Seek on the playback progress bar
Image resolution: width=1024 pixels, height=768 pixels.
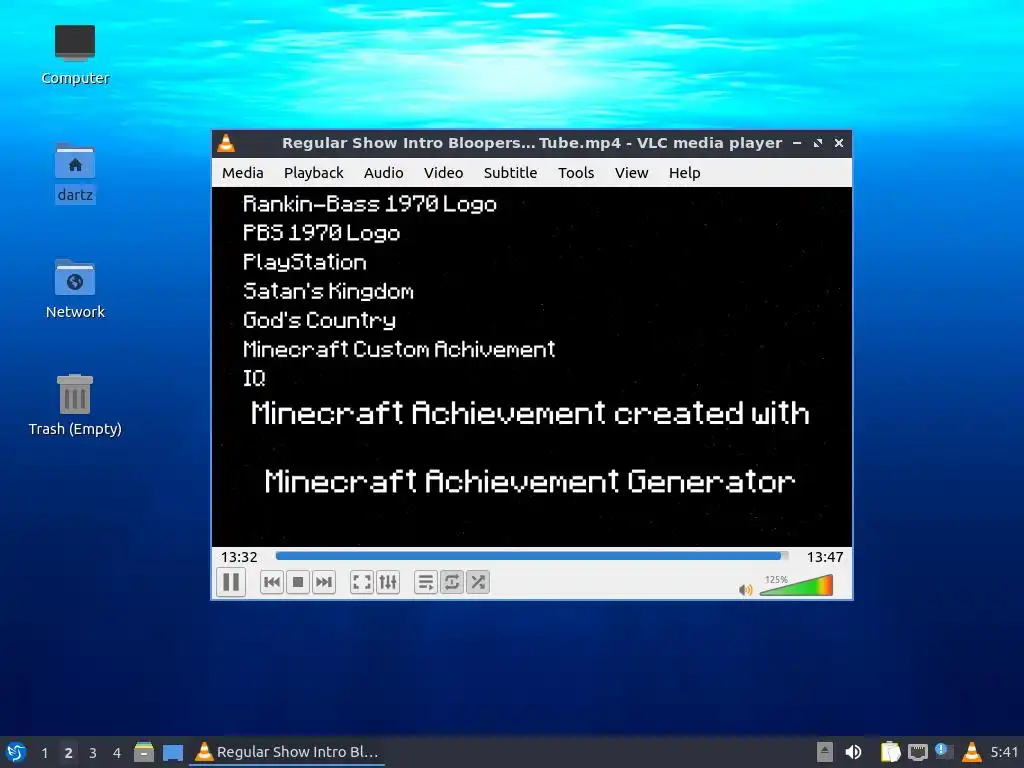[532, 556]
